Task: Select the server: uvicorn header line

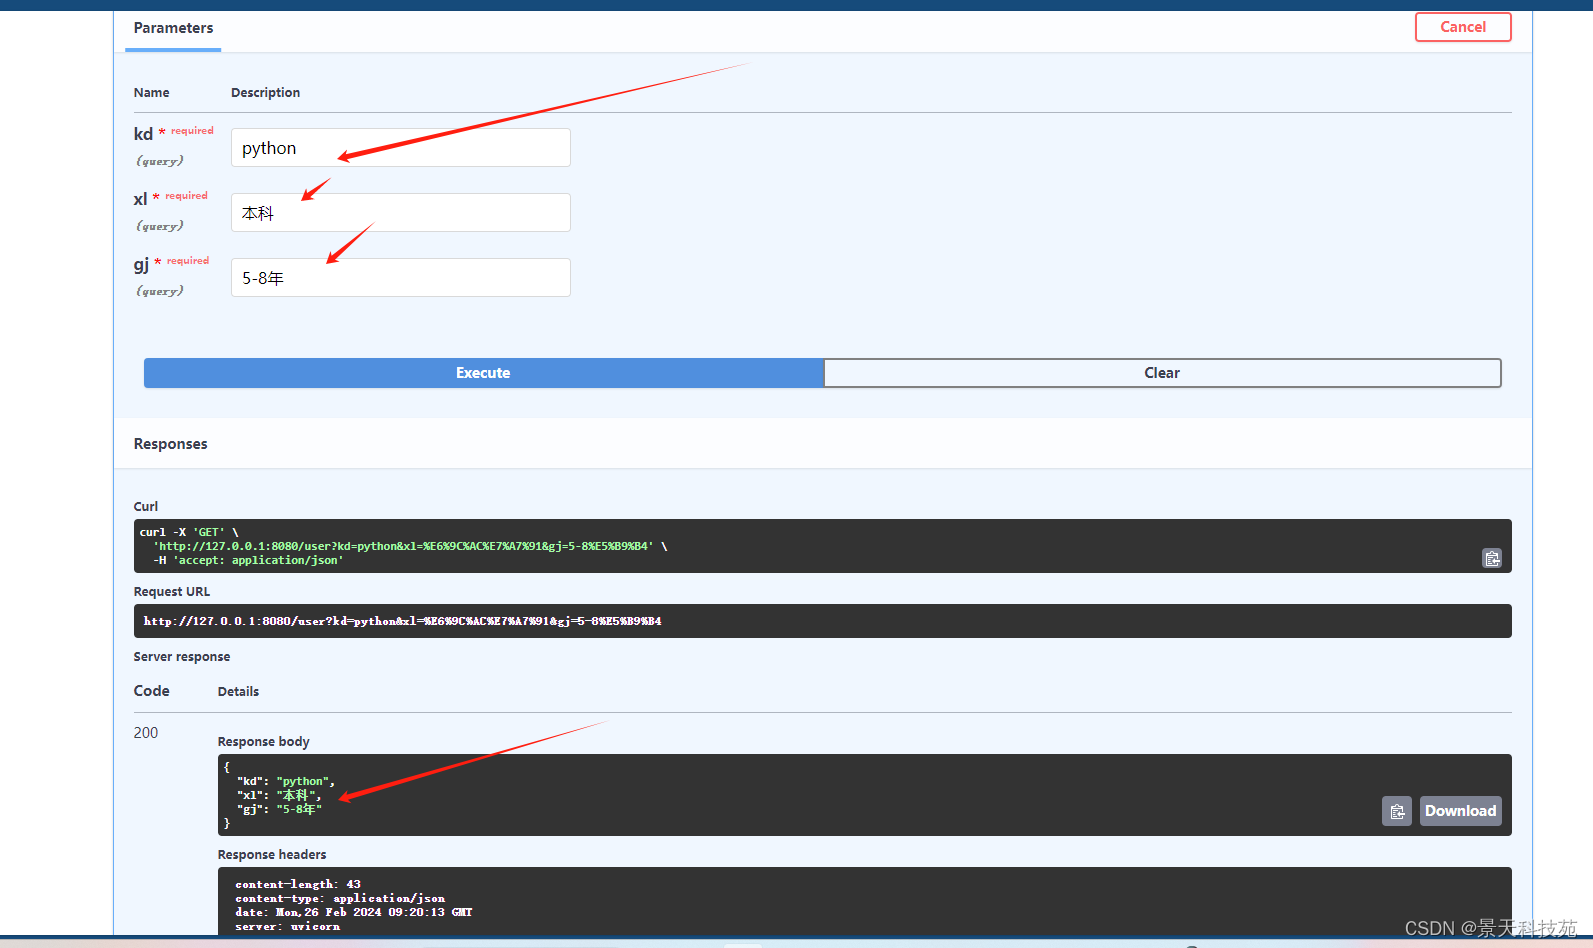Action: (x=287, y=926)
